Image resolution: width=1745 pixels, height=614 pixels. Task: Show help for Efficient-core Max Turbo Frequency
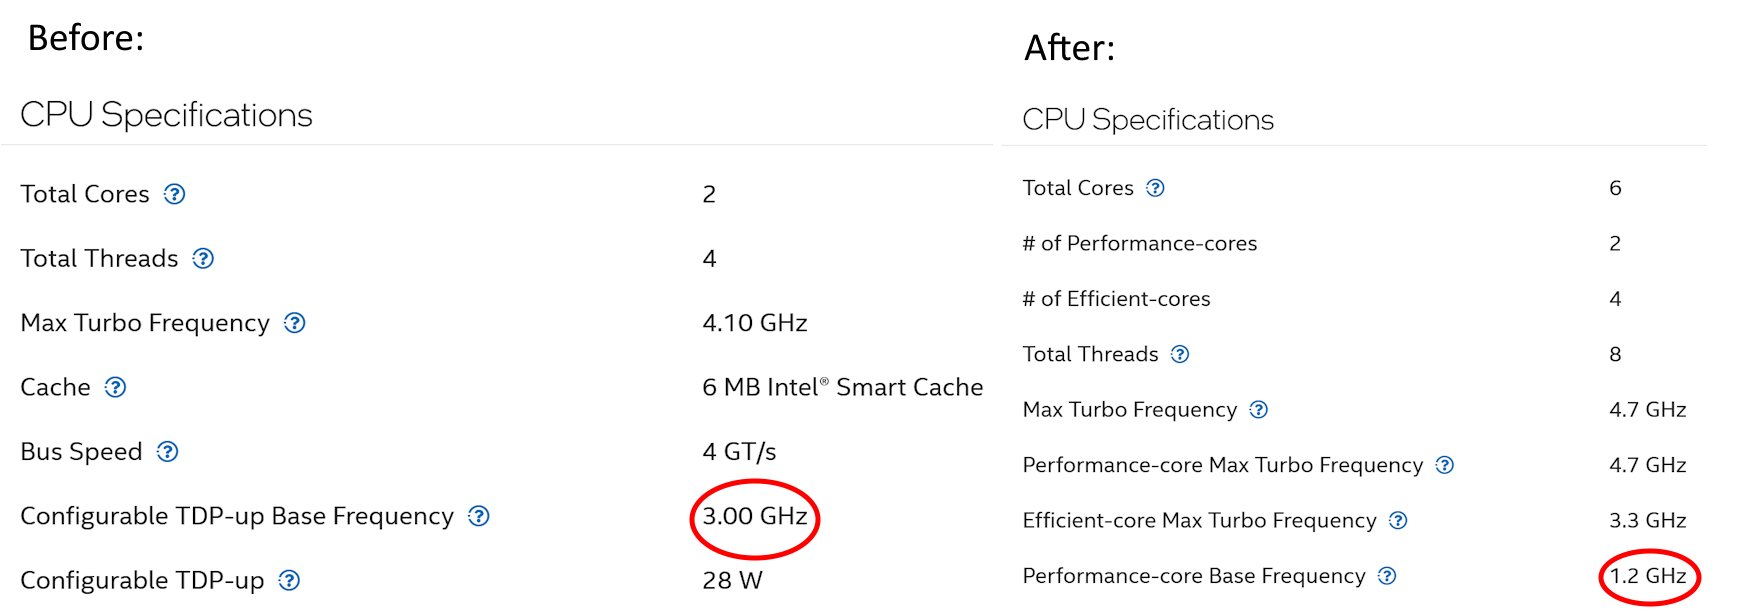tap(1399, 520)
